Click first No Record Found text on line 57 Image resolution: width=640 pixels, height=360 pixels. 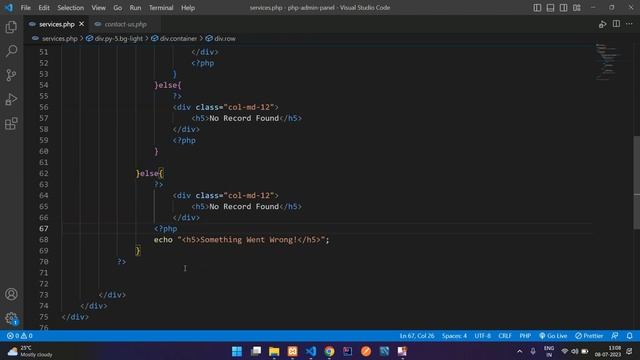pyautogui.click(x=244, y=118)
